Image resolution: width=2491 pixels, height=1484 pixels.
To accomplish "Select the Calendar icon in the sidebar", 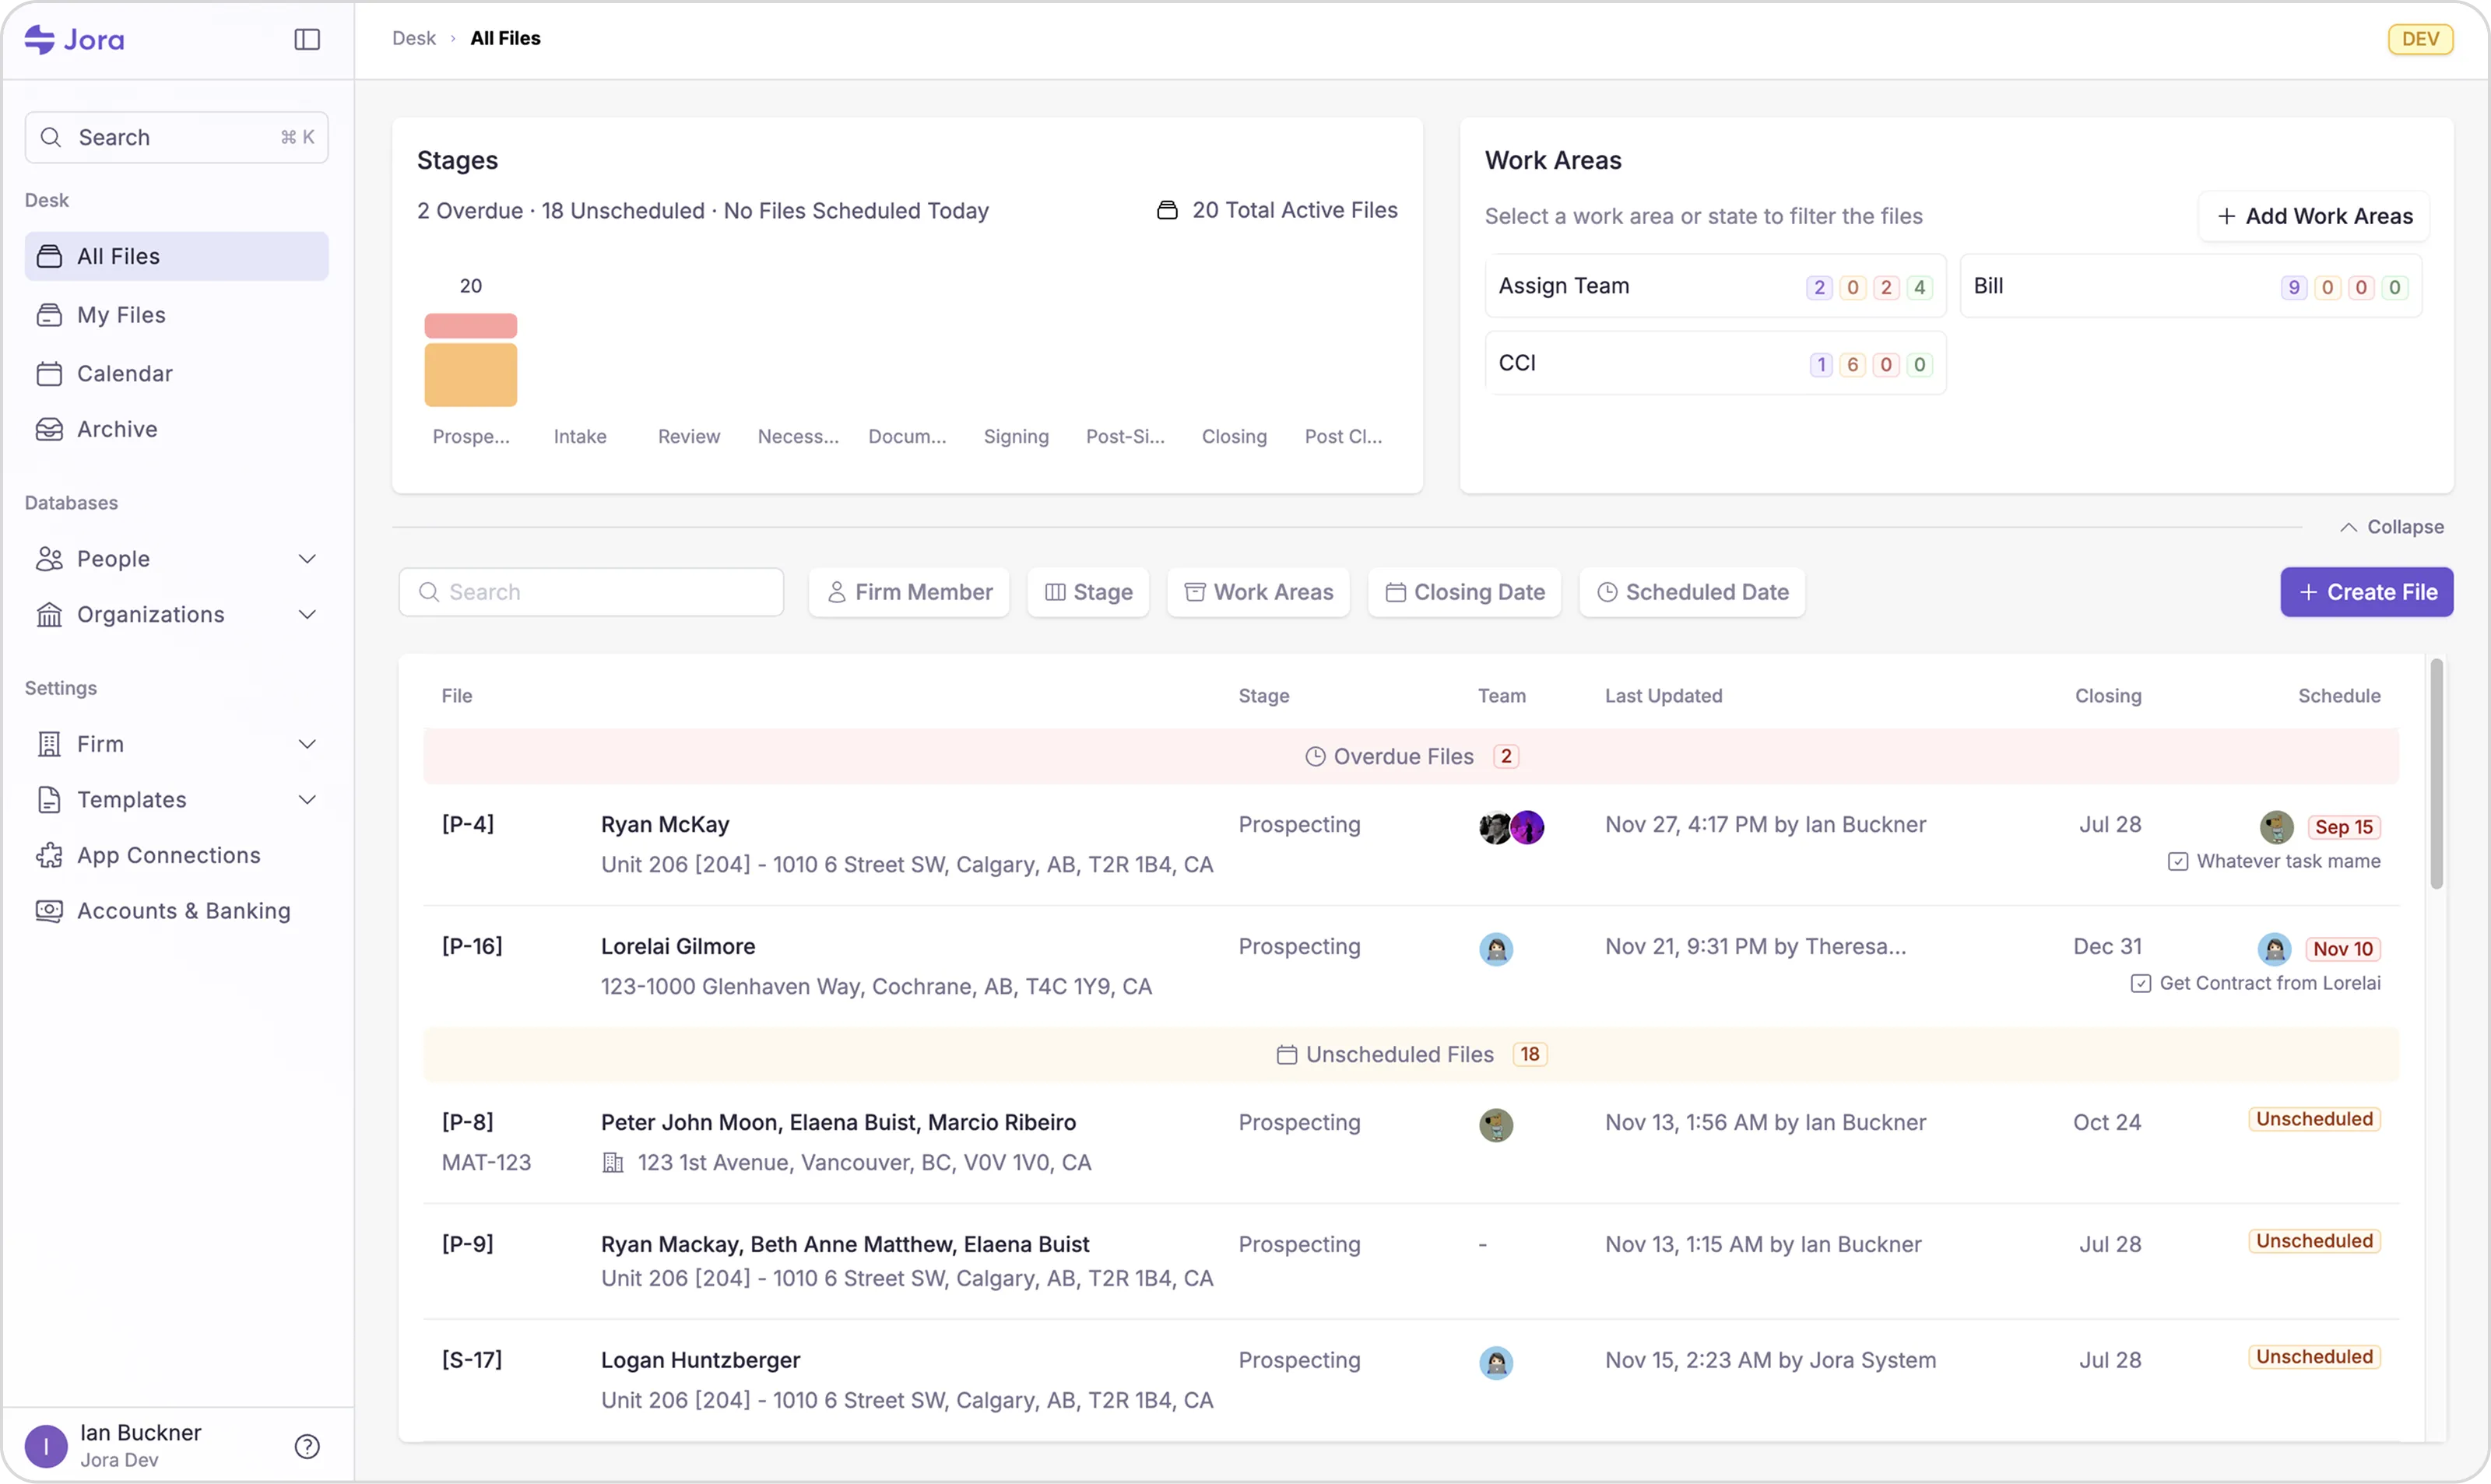I will tap(50, 373).
